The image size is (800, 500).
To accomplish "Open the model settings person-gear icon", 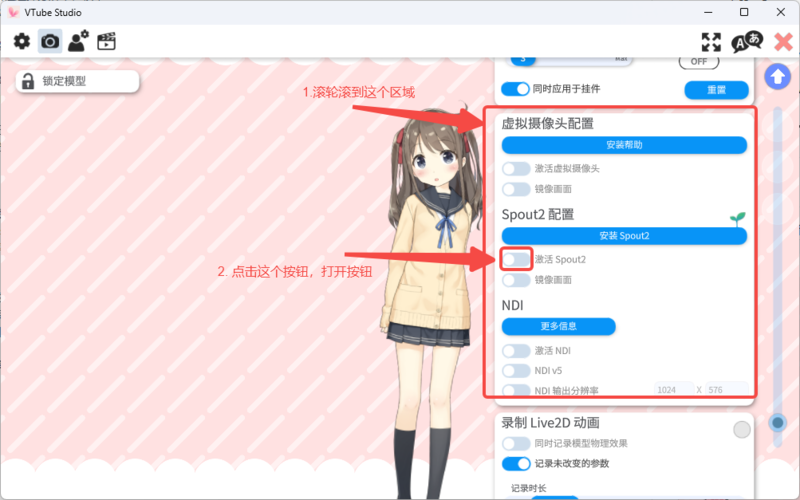I will 78,41.
